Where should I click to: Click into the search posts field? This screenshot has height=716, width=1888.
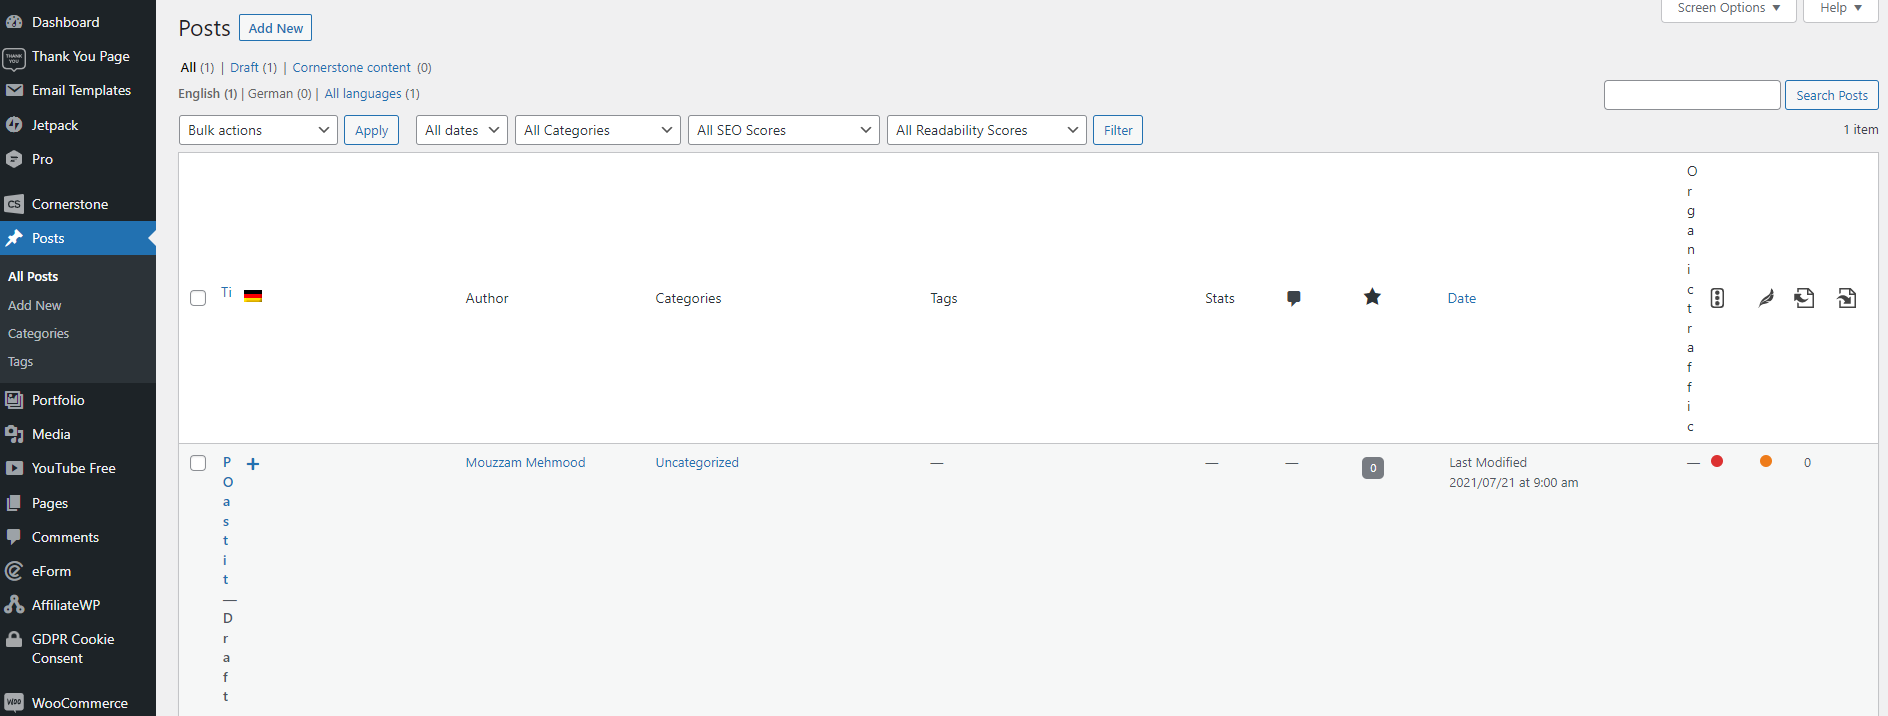[x=1691, y=95]
